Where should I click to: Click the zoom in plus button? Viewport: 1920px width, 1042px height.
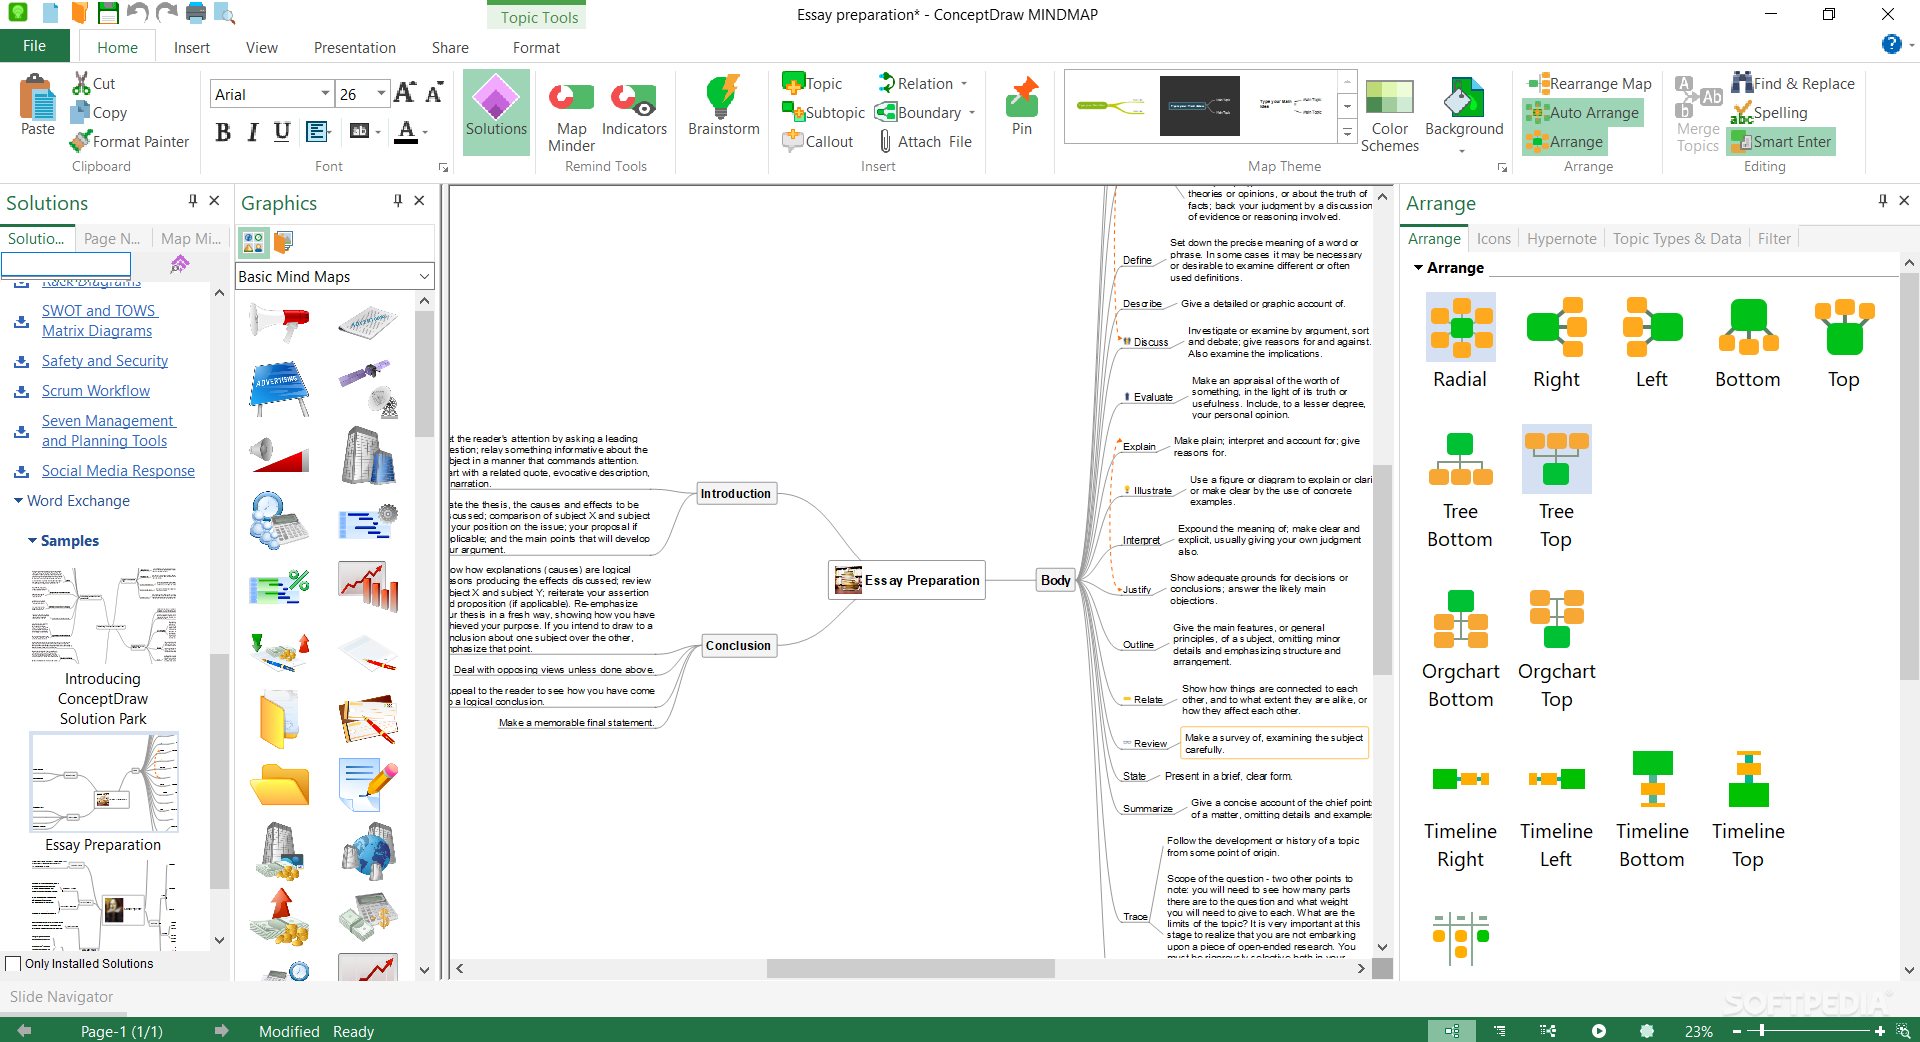click(1880, 1030)
